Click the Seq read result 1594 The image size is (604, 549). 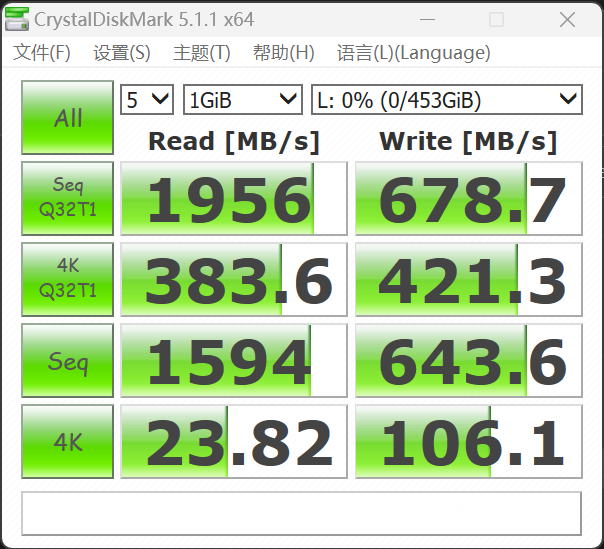[234, 360]
